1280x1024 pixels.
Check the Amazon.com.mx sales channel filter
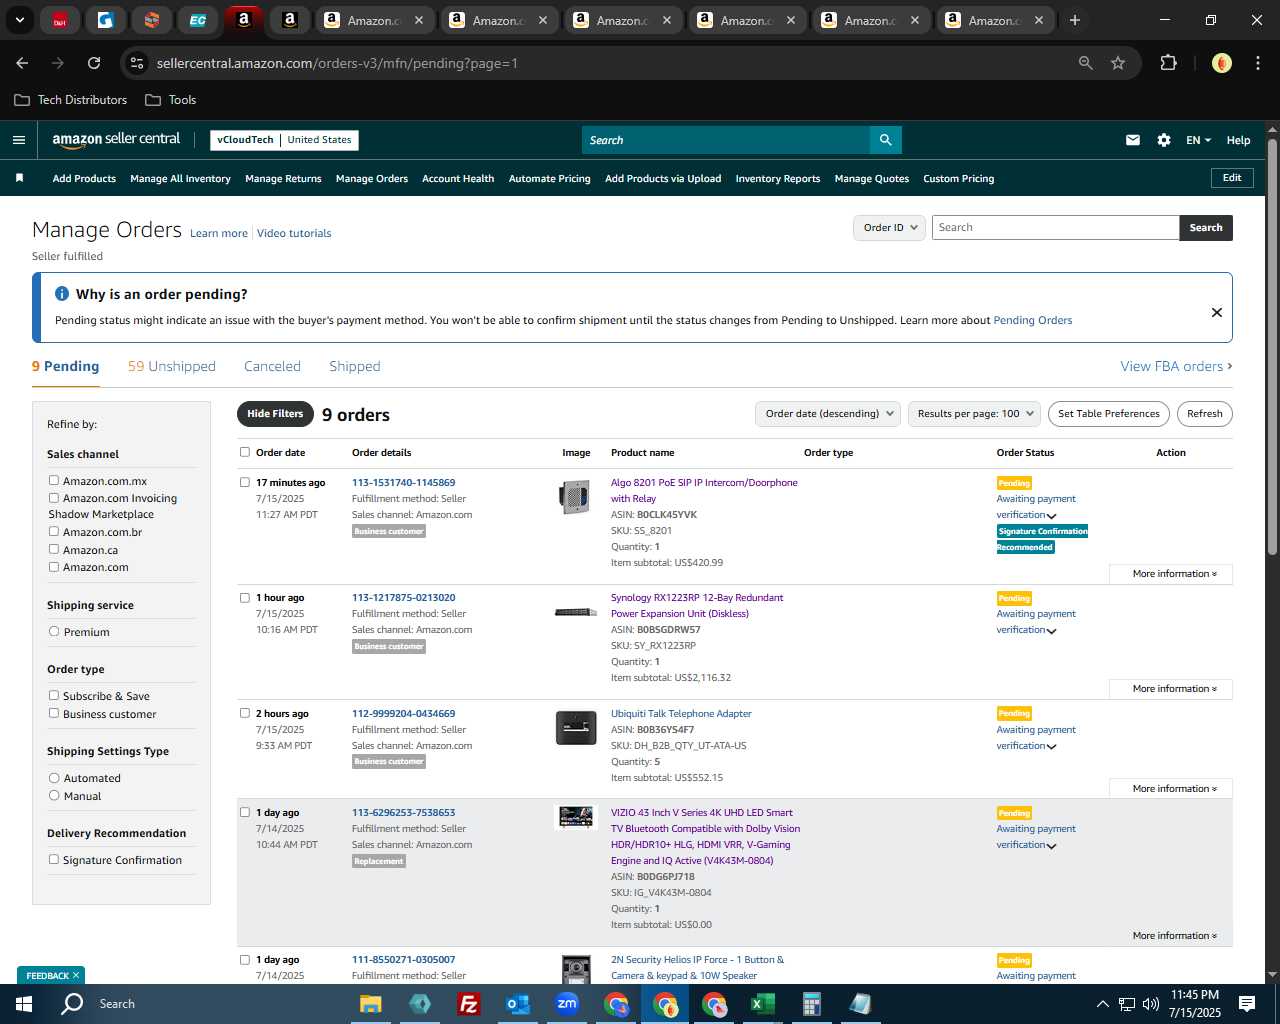54,480
